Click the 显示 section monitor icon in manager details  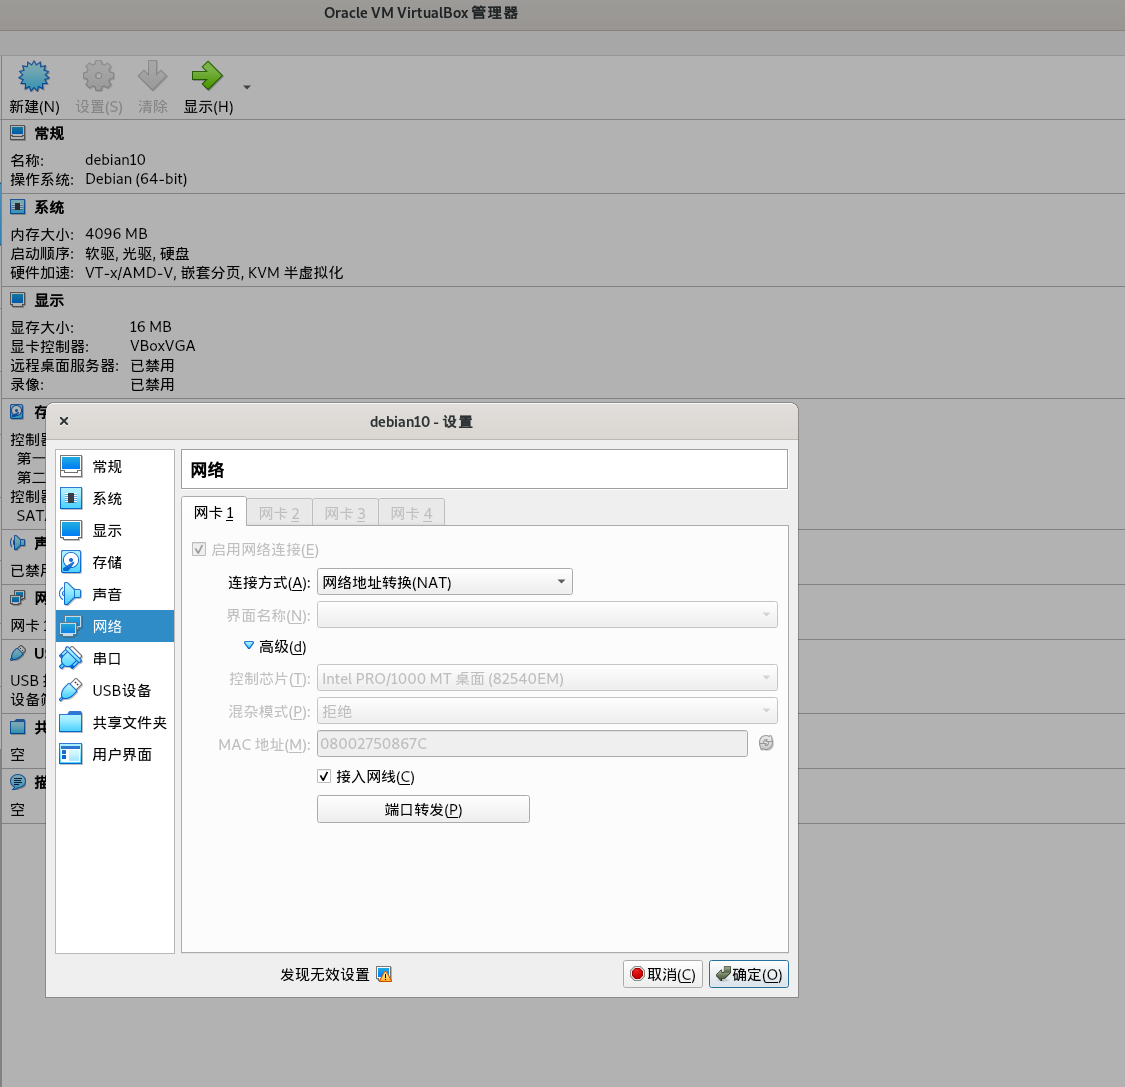coord(18,300)
